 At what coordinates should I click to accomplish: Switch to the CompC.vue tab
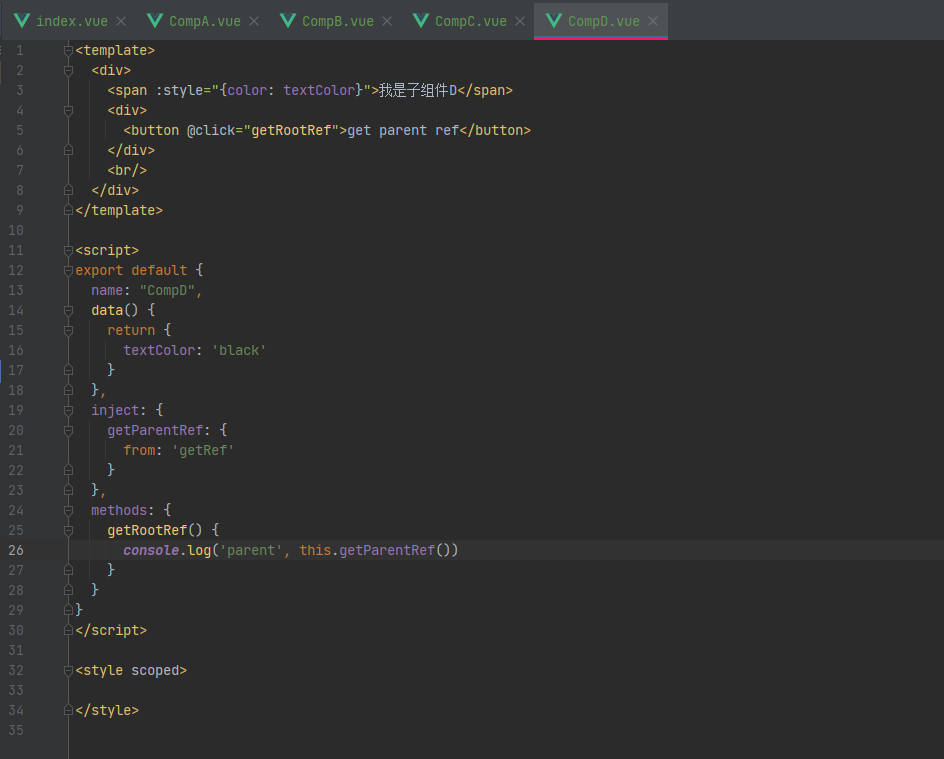[x=471, y=21]
